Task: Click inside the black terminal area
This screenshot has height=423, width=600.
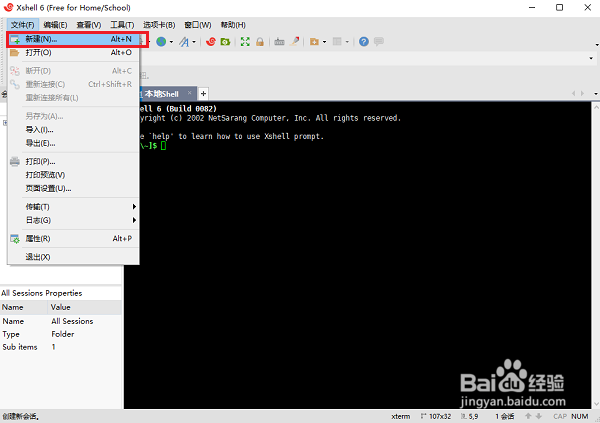Action: pos(357,255)
